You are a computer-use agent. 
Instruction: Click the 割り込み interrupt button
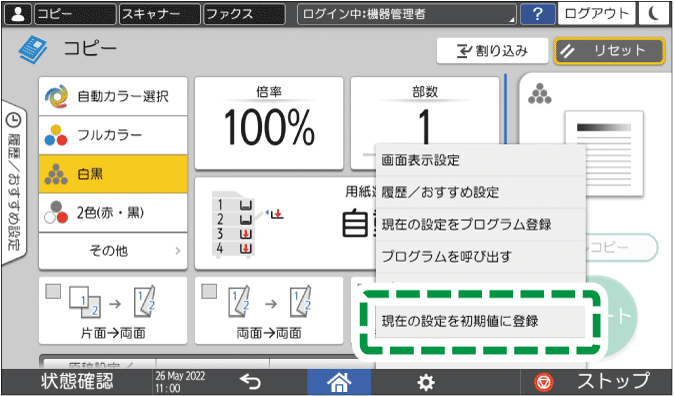[492, 51]
